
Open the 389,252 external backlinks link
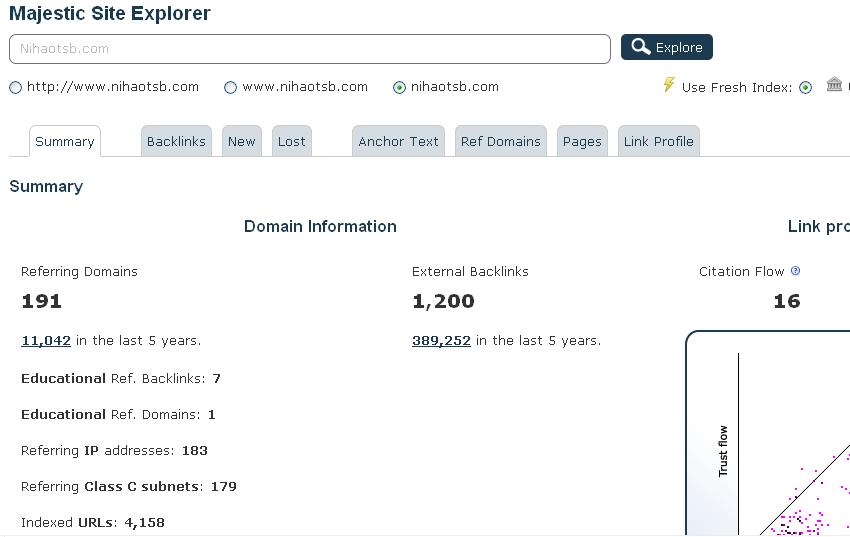tap(441, 341)
